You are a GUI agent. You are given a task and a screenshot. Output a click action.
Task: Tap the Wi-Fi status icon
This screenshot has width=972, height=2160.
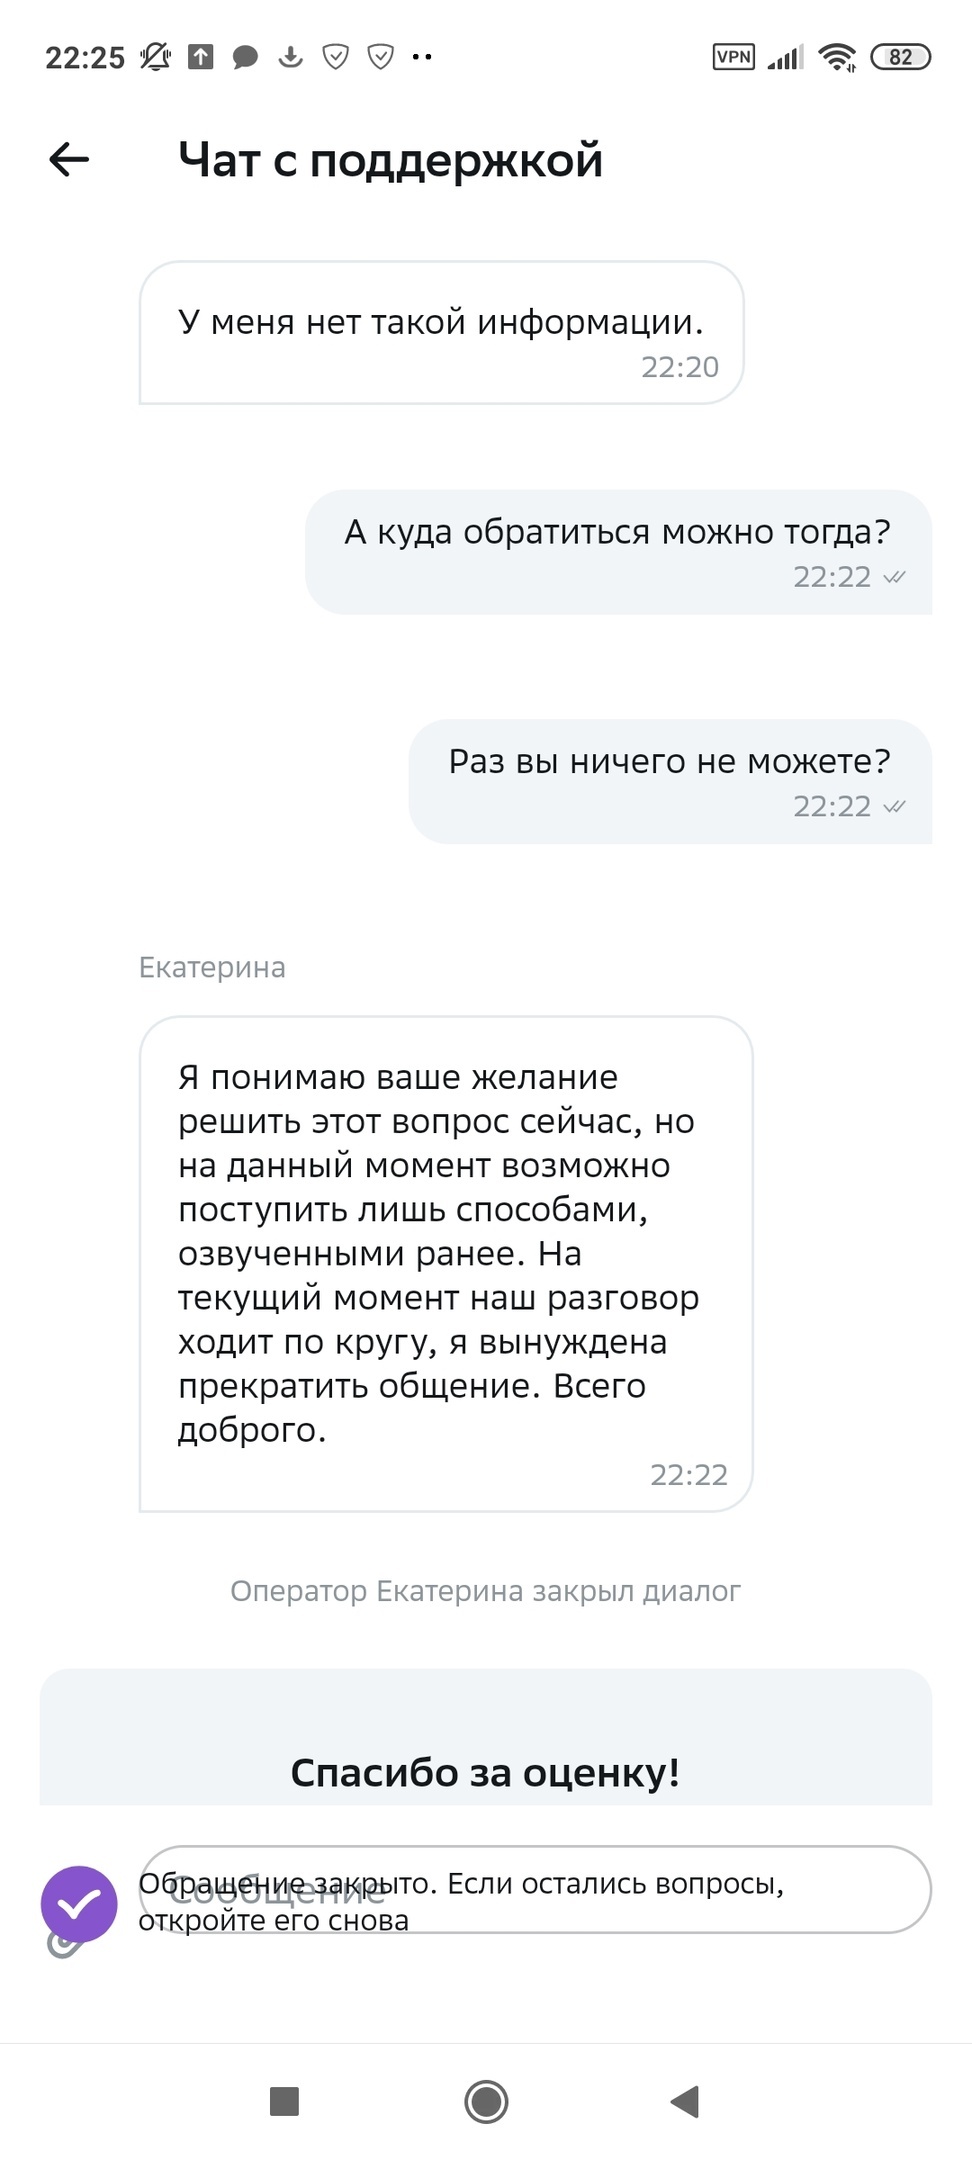click(836, 57)
